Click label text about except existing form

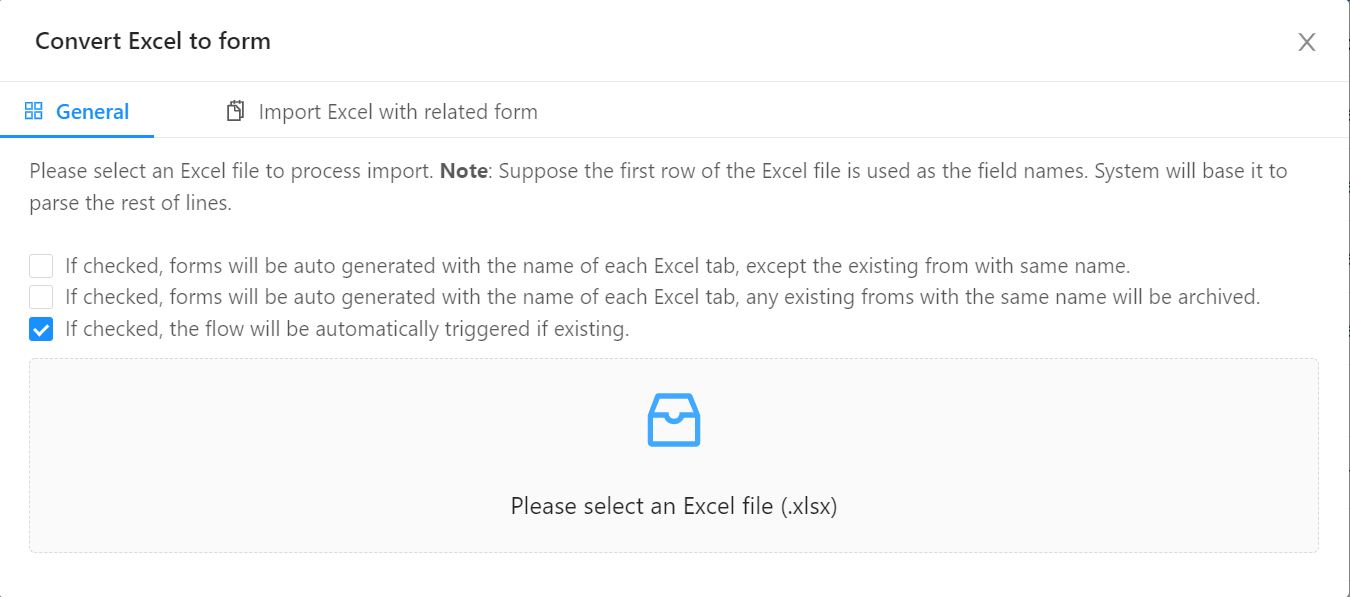click(x=598, y=266)
